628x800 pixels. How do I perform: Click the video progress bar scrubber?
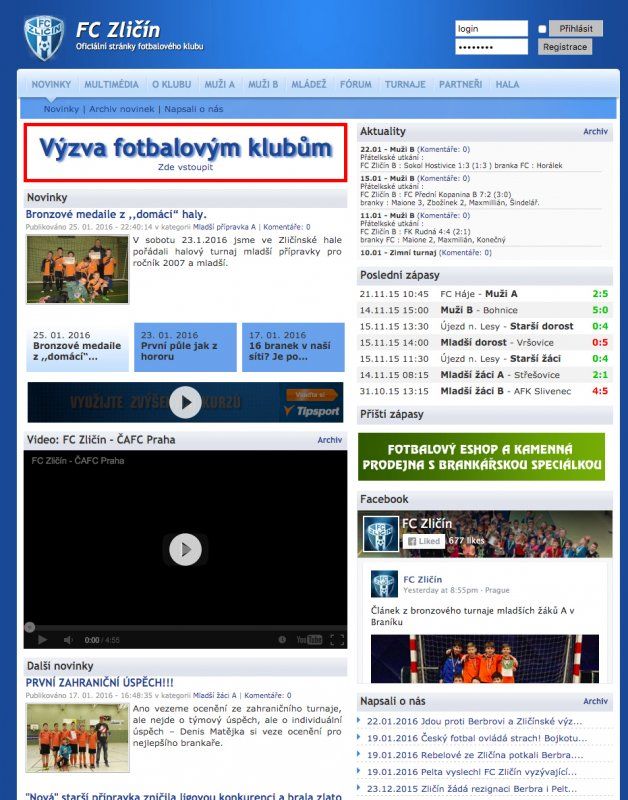coord(29,627)
